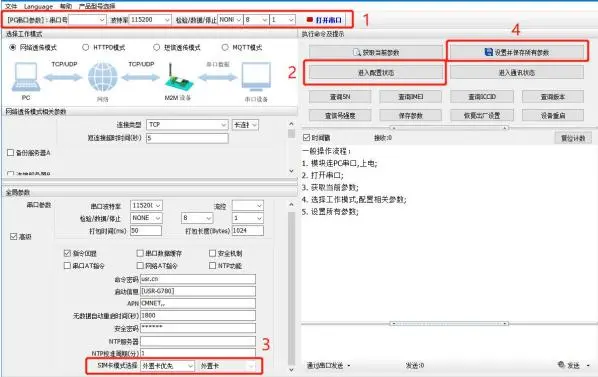Toggle 时间戳 timestamp checkbox
The width and height of the screenshot is (598, 377).
coord(306,137)
